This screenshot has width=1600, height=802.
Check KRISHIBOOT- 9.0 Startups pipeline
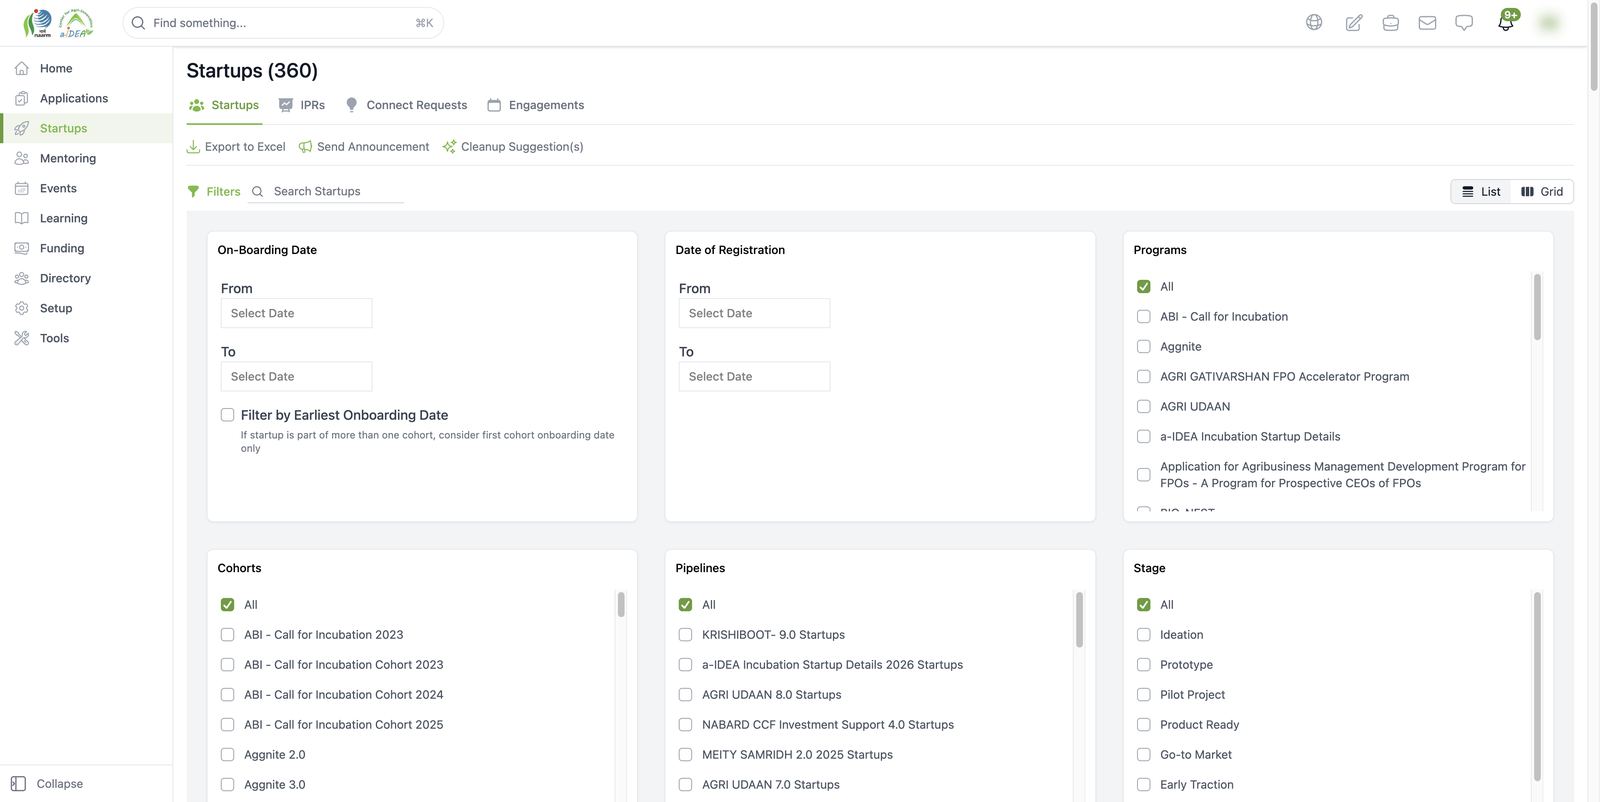(x=685, y=635)
